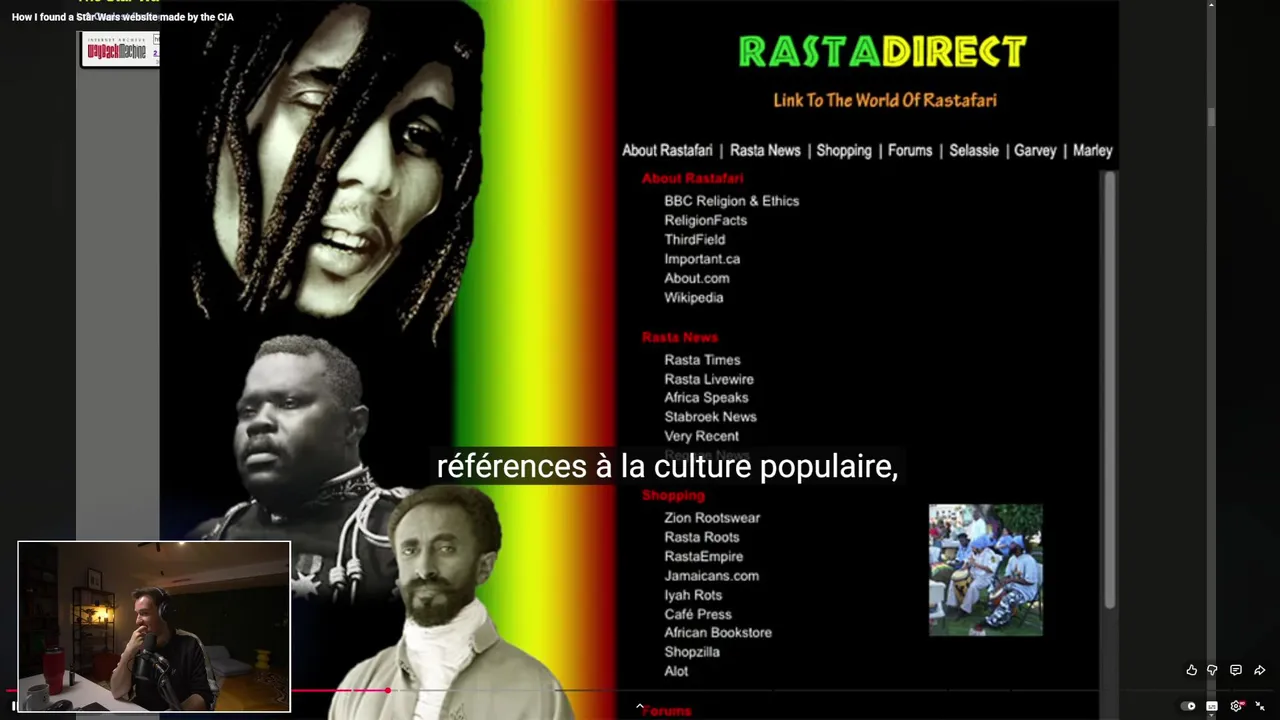Follow the About.com link

697,278
